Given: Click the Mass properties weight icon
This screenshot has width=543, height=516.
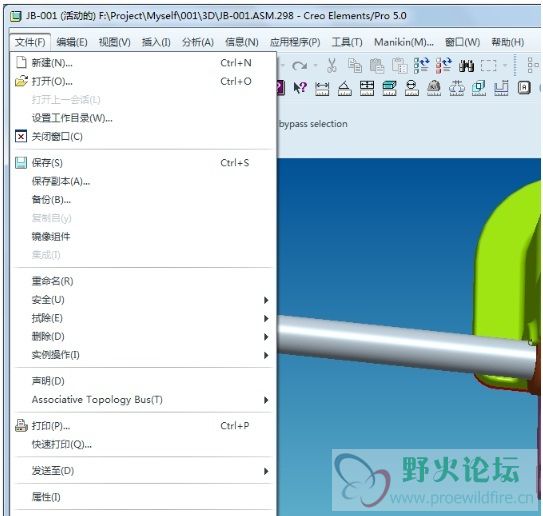Looking at the screenshot, I should [434, 88].
